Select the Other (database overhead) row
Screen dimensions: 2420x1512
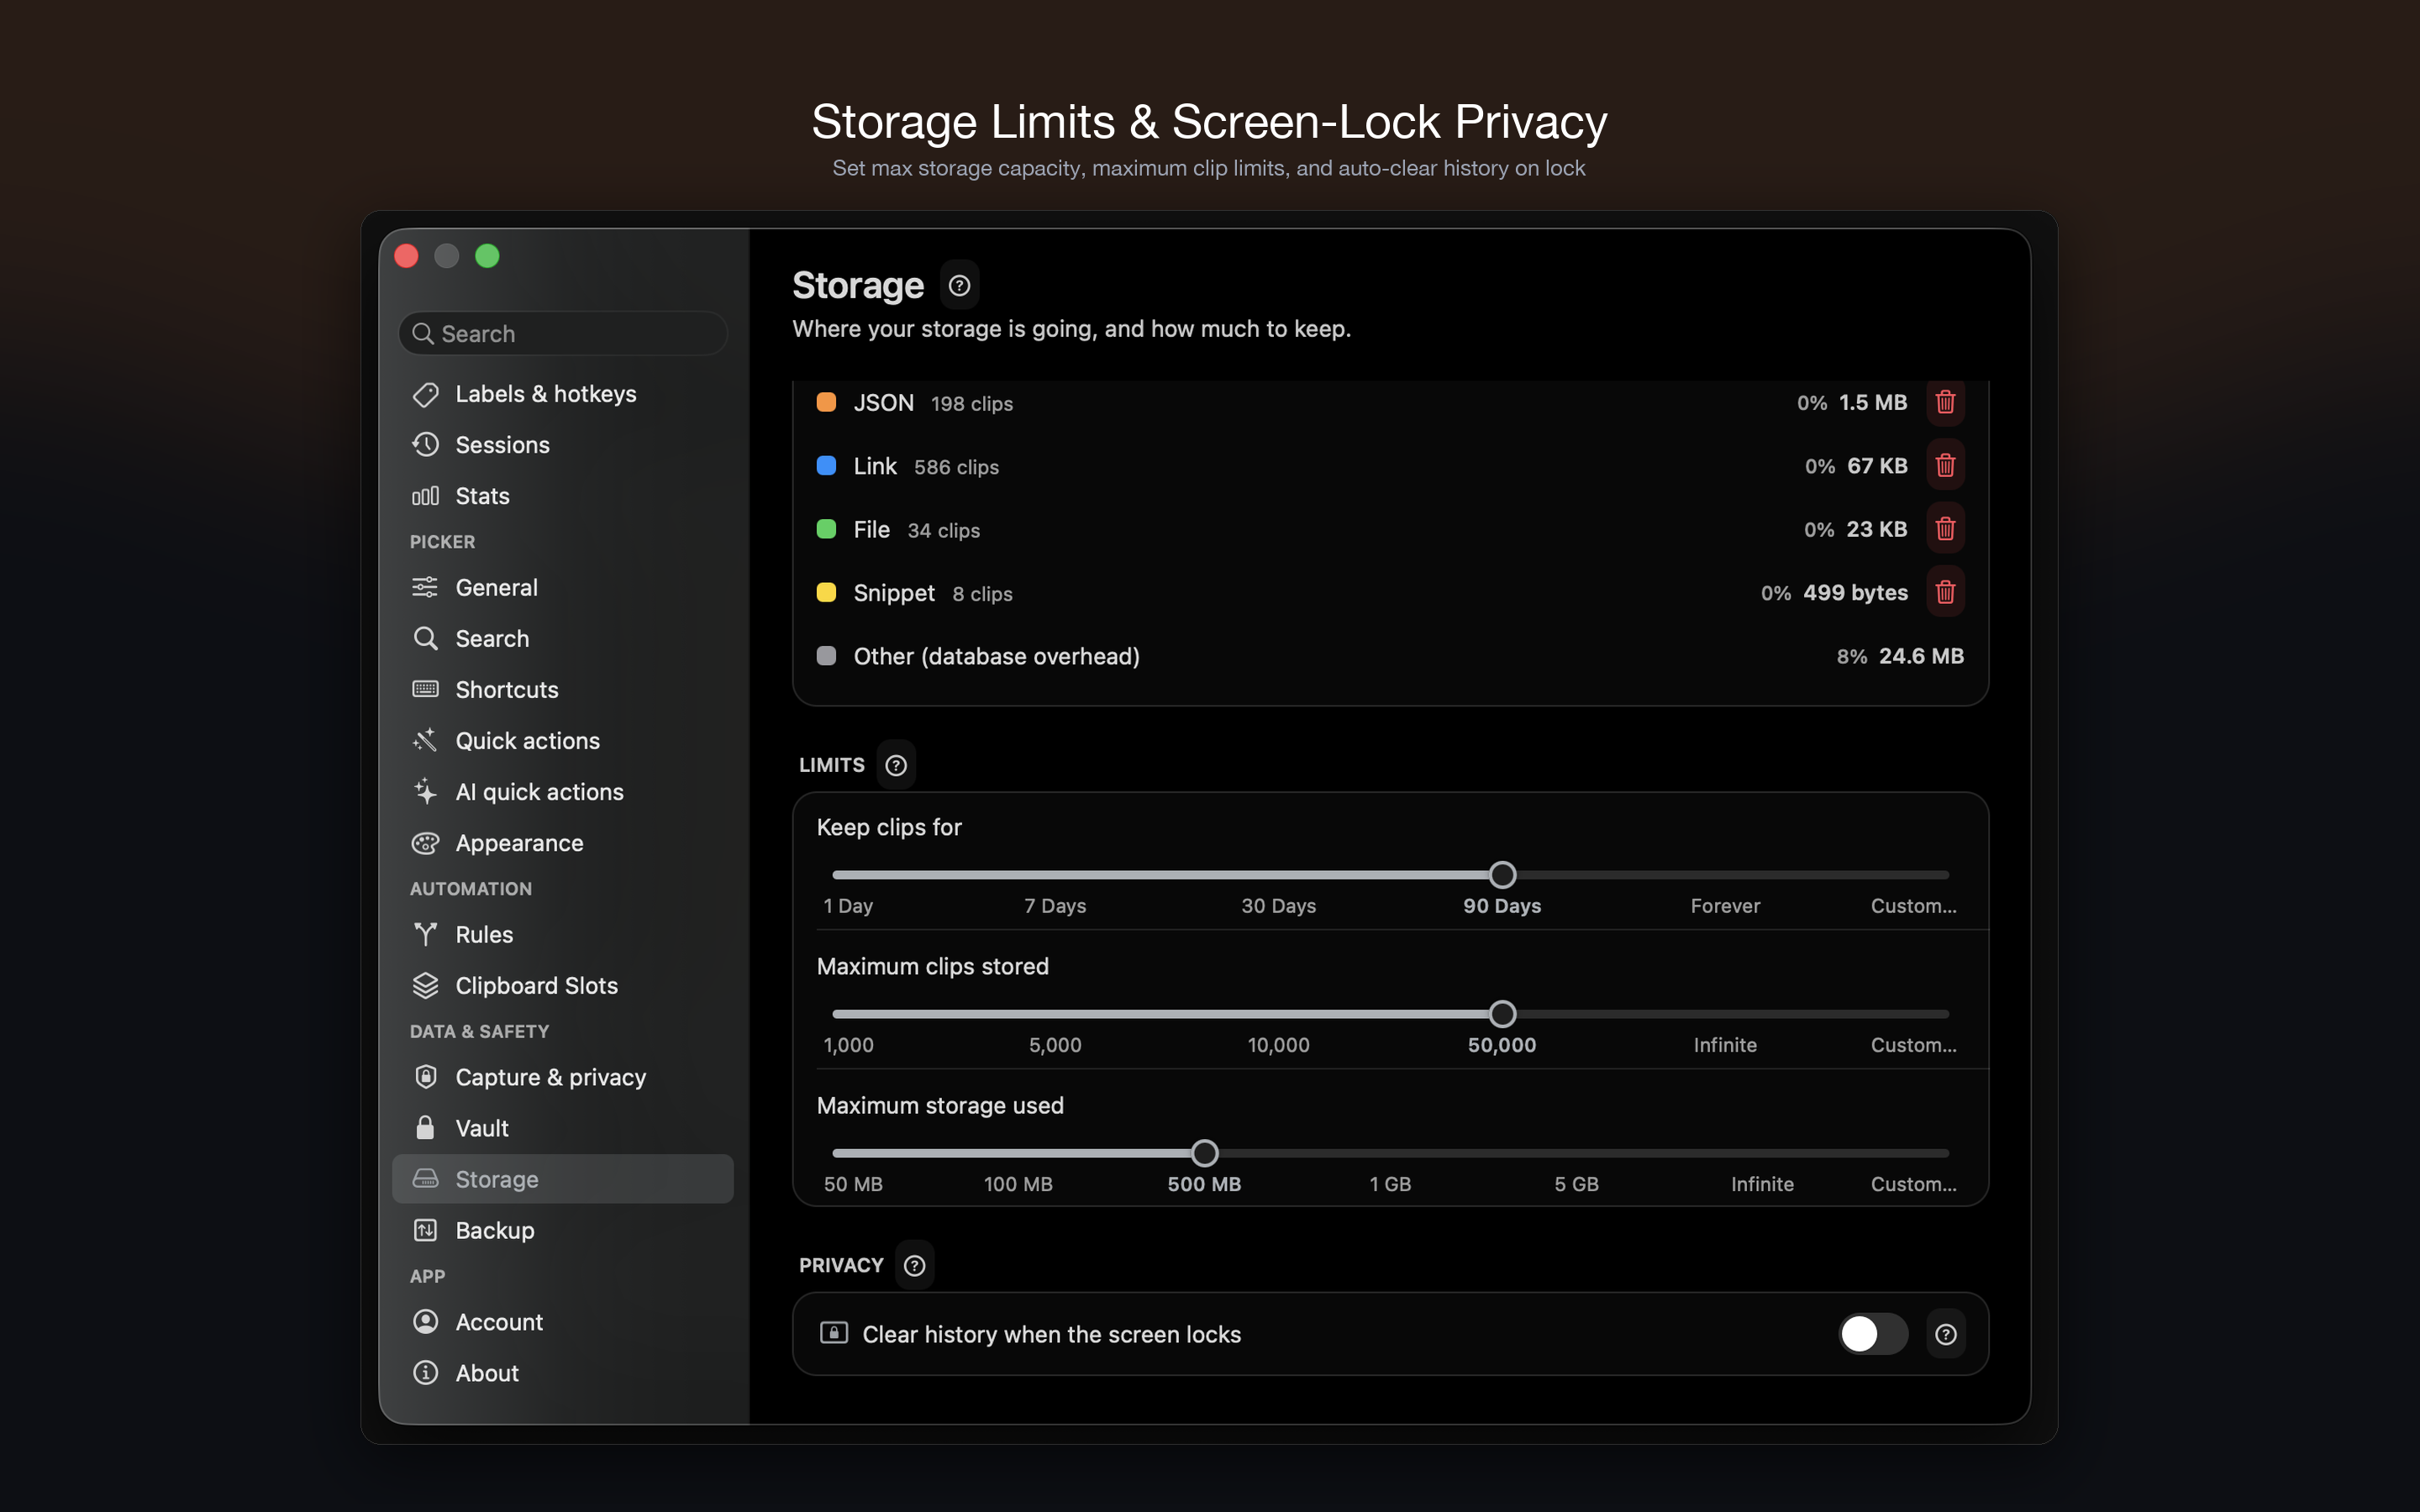pyautogui.click(x=1390, y=656)
